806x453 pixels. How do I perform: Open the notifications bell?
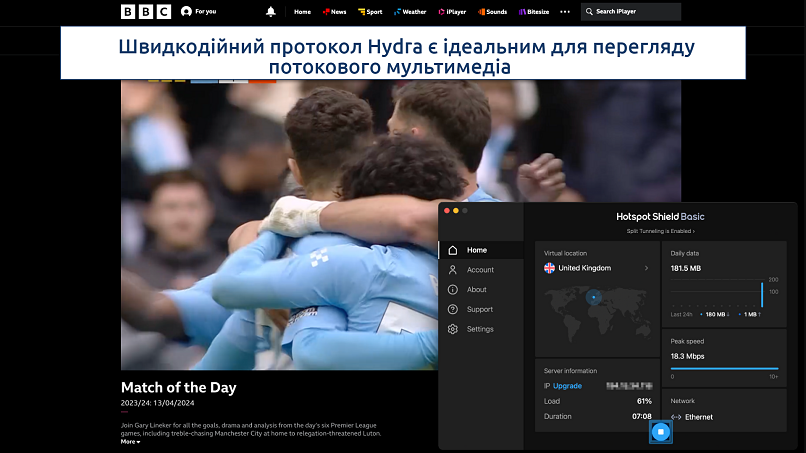270,12
